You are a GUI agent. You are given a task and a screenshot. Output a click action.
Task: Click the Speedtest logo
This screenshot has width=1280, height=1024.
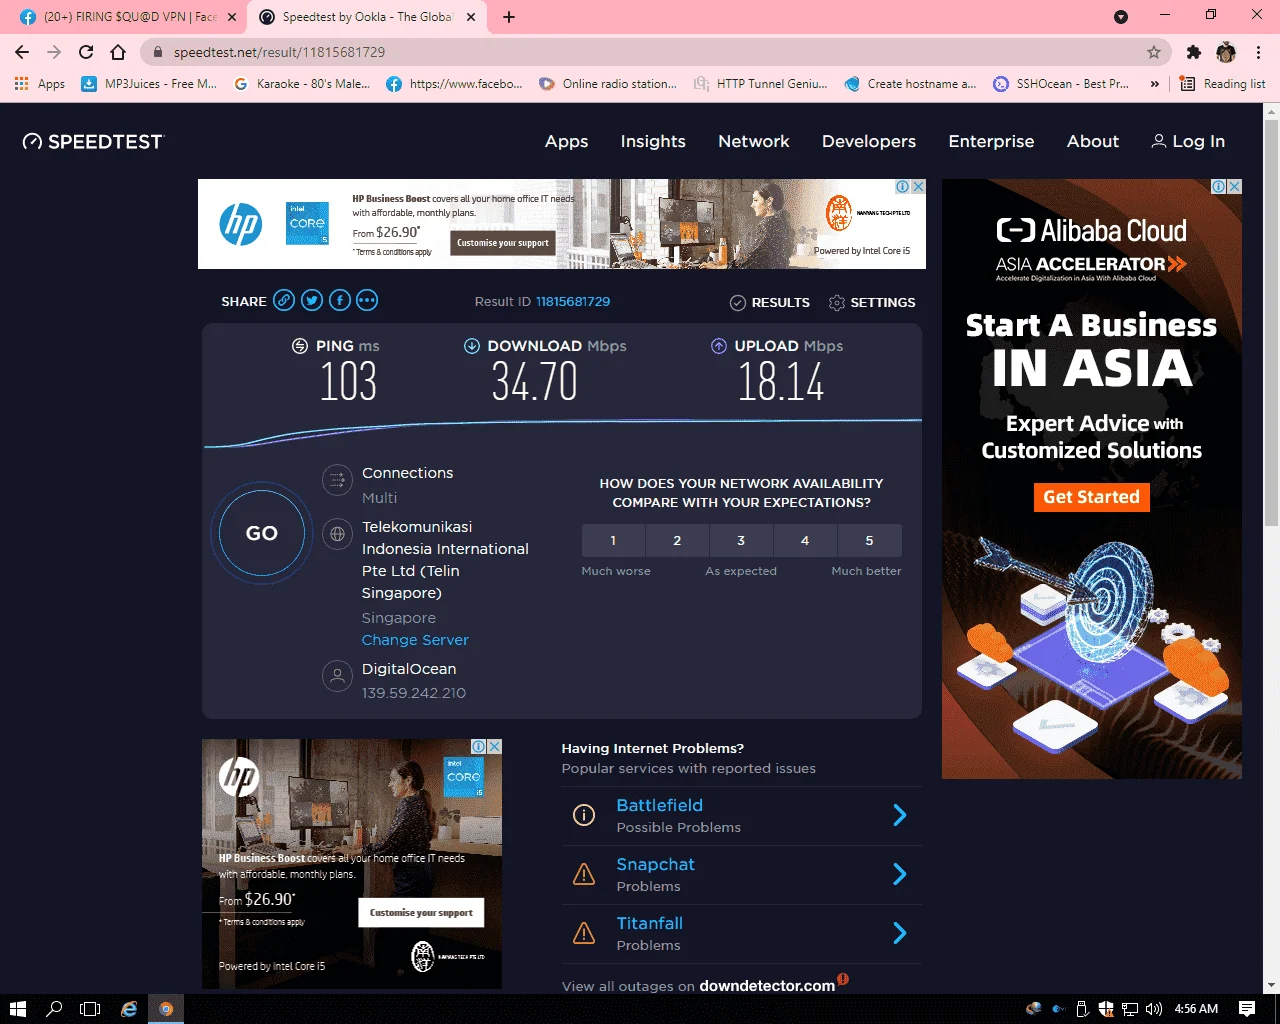click(92, 142)
